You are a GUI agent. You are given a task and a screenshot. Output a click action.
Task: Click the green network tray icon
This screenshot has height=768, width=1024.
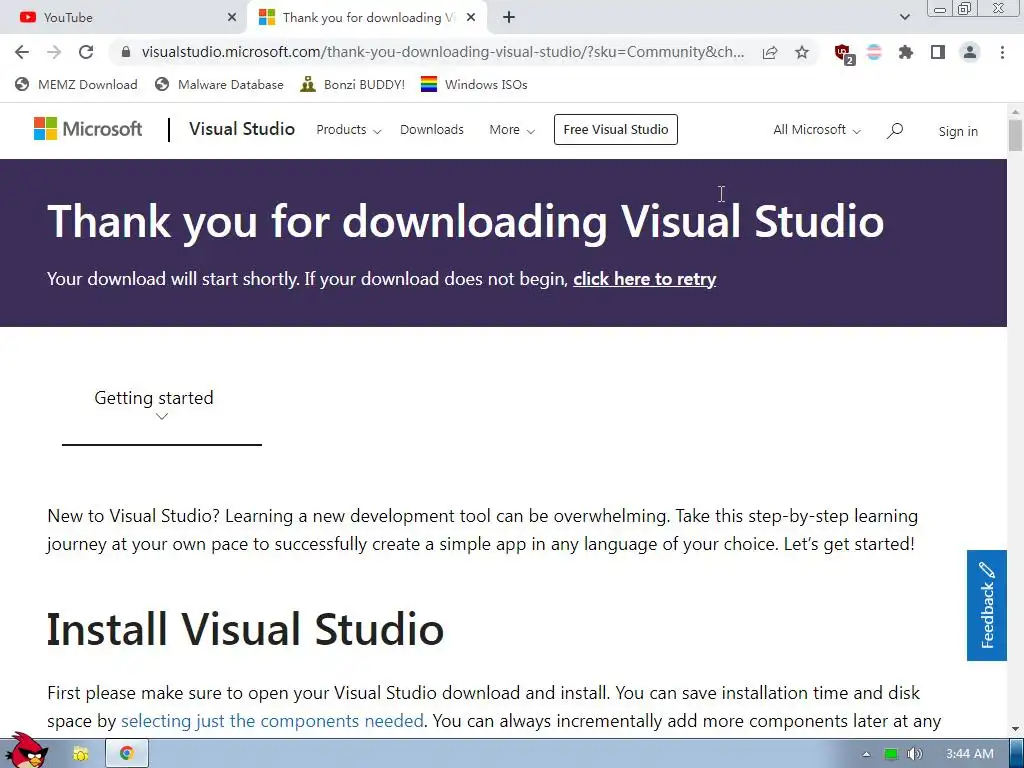pyautogui.click(x=891, y=754)
